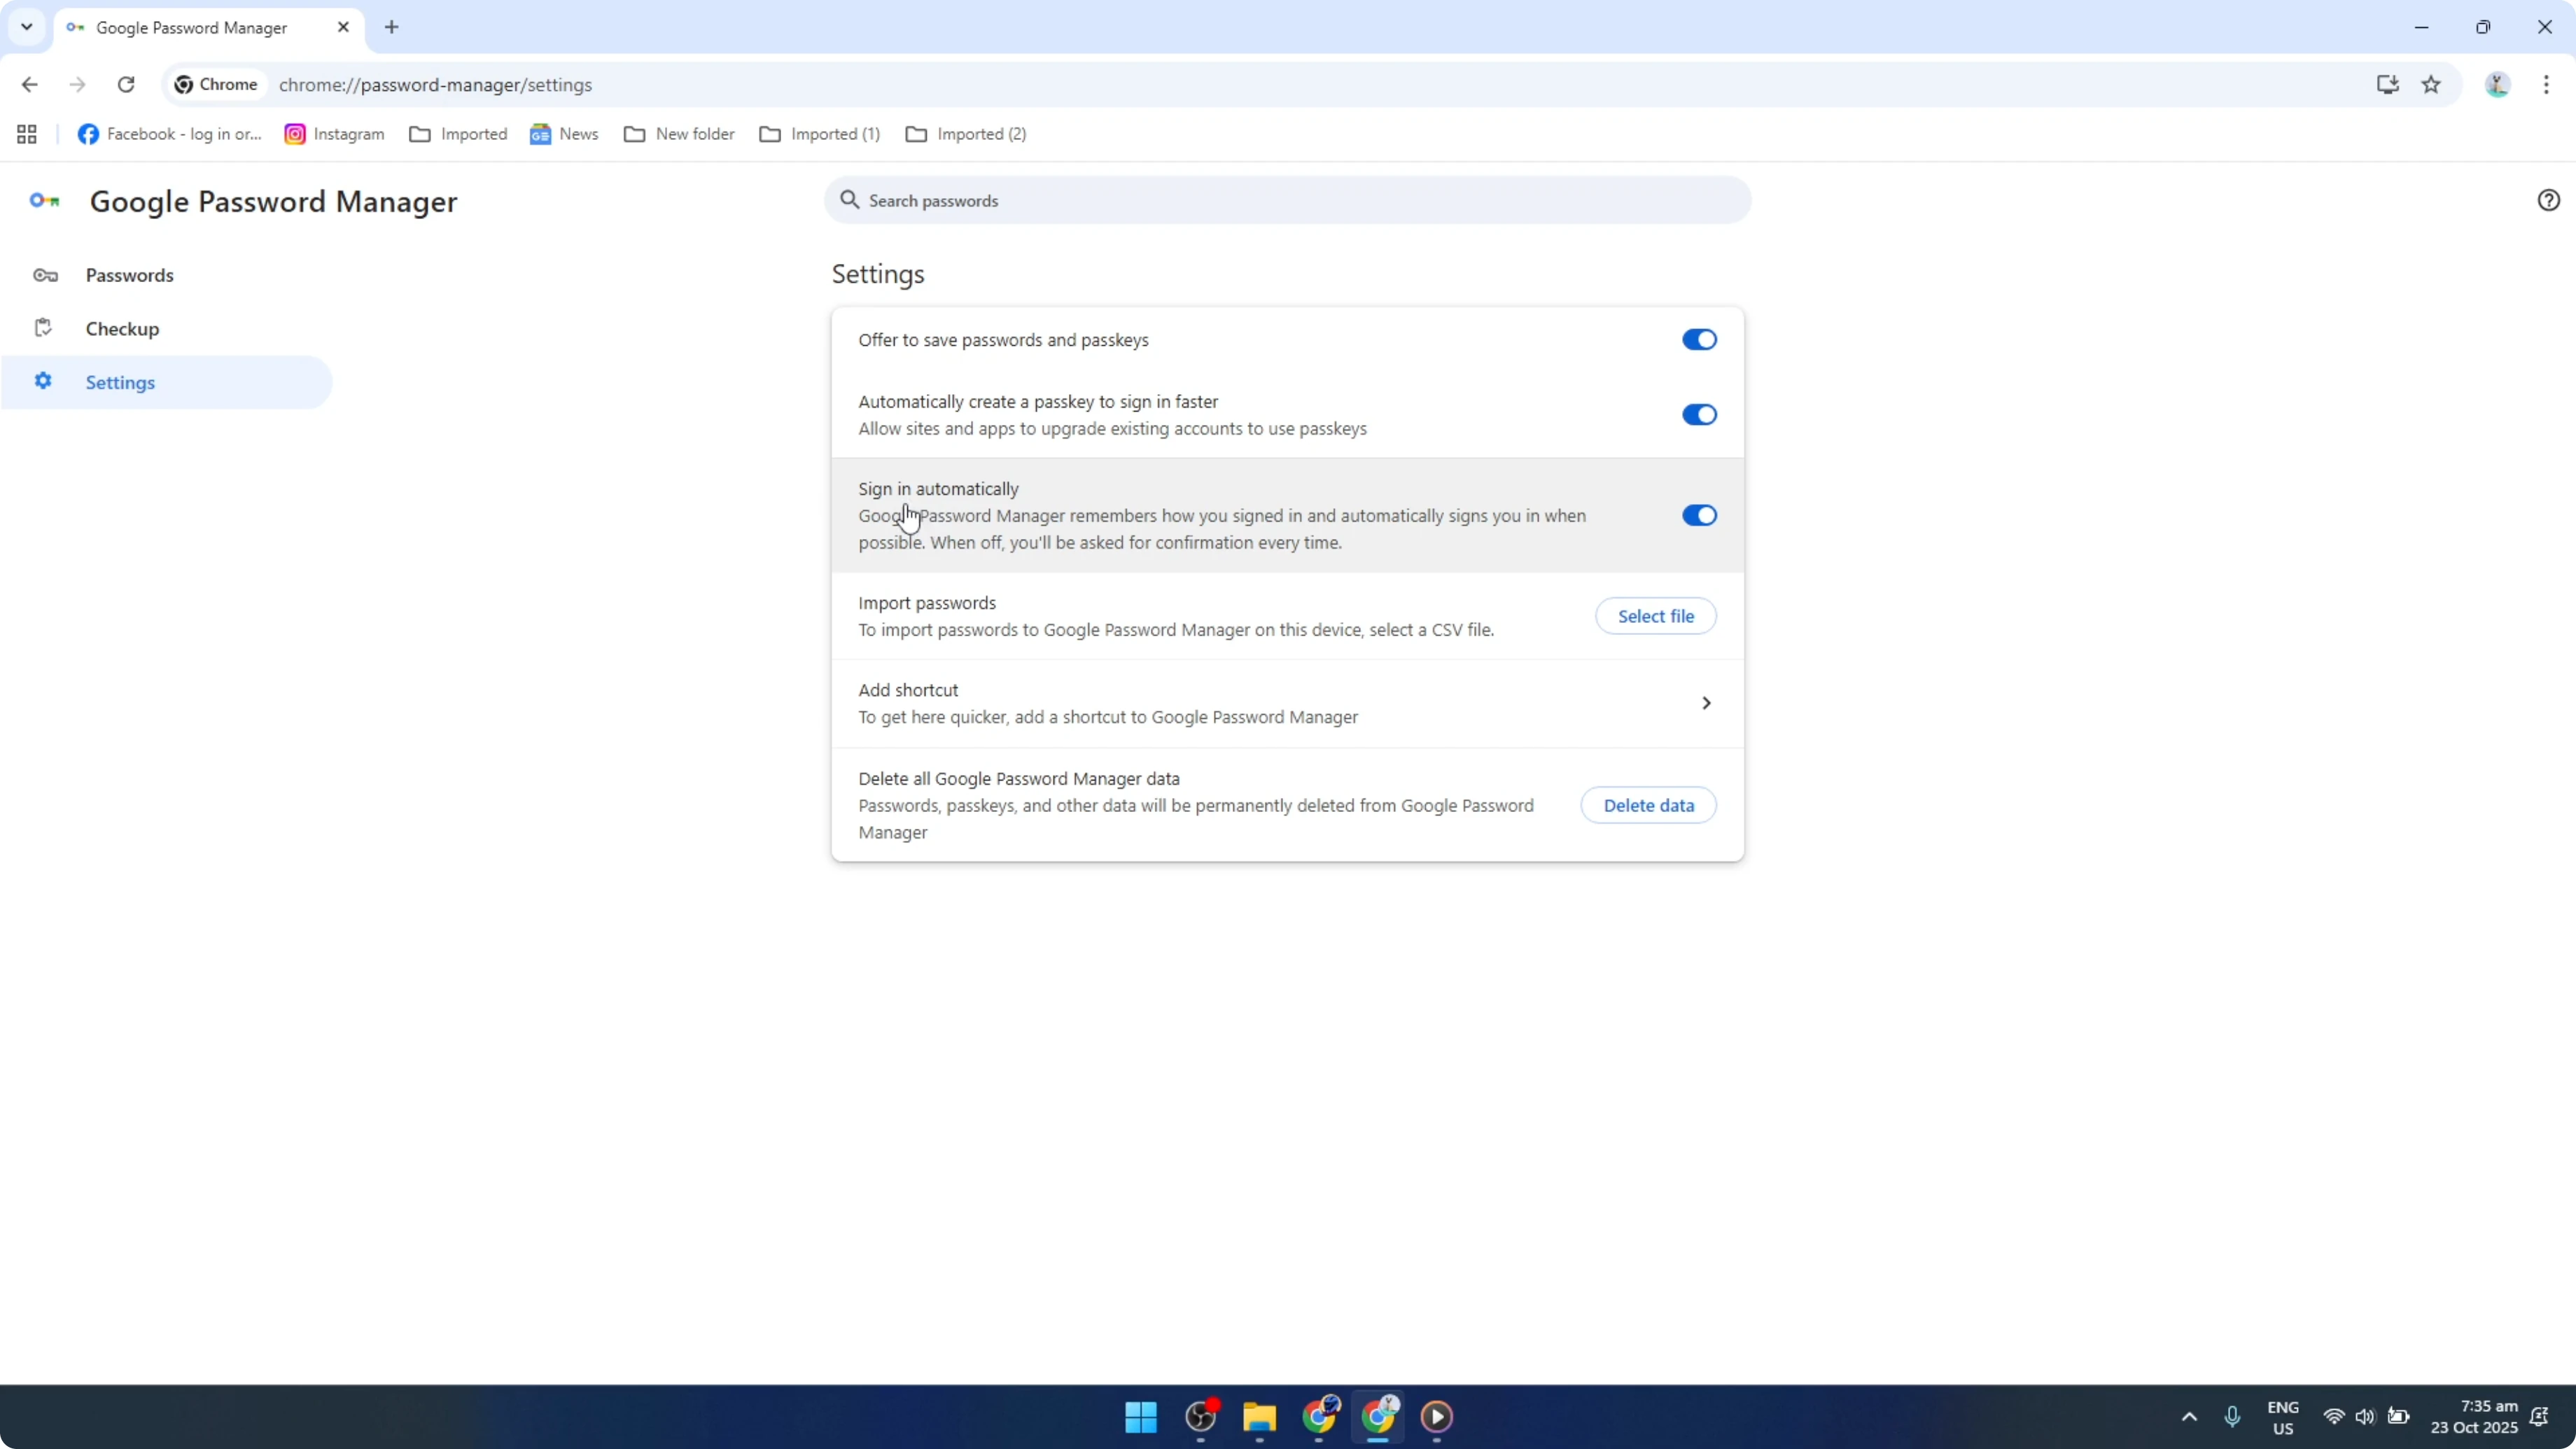Switch to first Chrome taskbar icon
The width and height of the screenshot is (2576, 1449).
point(1319,1417)
